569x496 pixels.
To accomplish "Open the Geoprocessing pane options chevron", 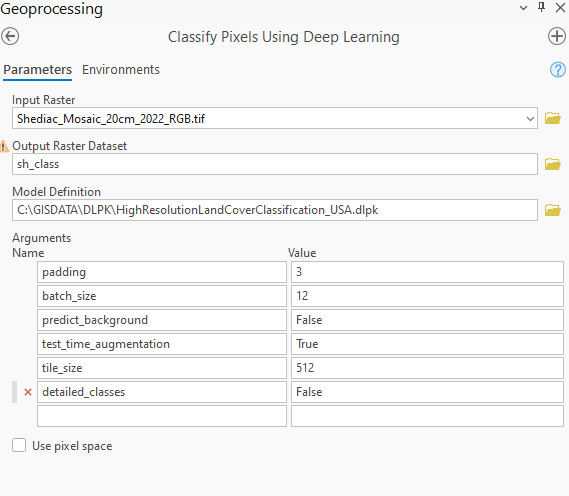I will 523,8.
